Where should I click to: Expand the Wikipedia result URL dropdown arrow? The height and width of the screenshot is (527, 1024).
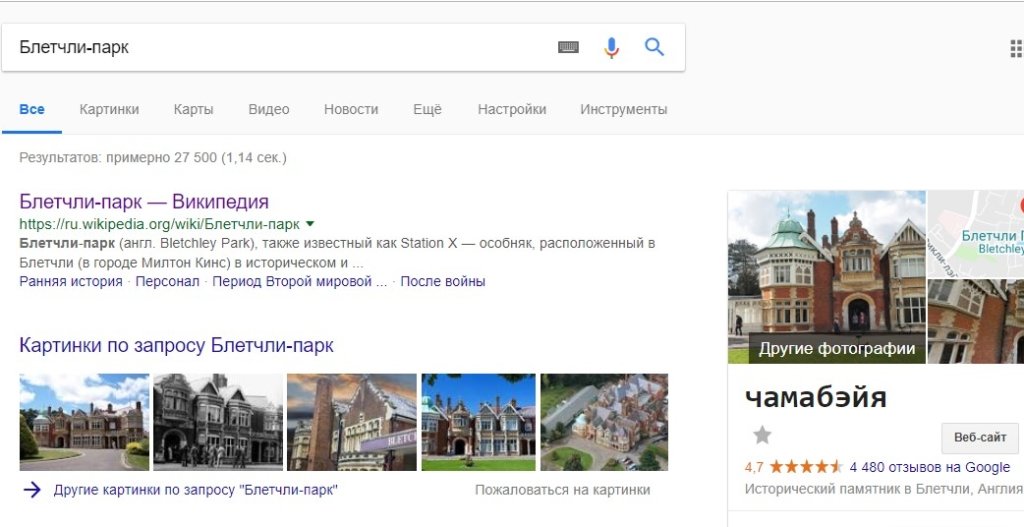click(310, 224)
